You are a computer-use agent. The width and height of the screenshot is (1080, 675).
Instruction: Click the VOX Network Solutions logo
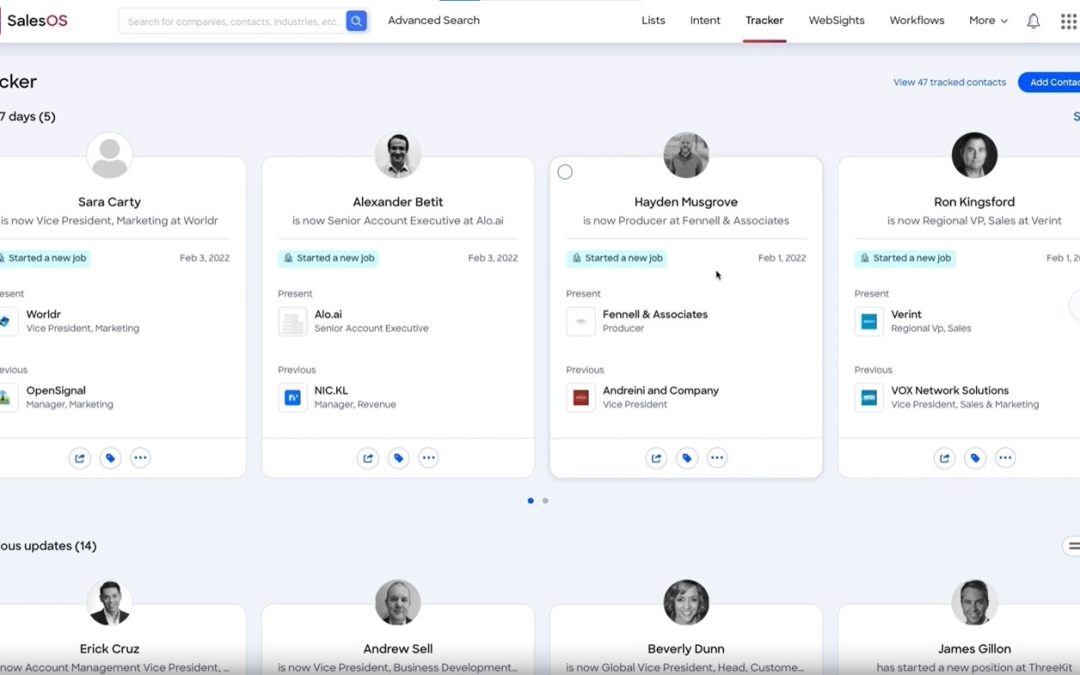(869, 397)
